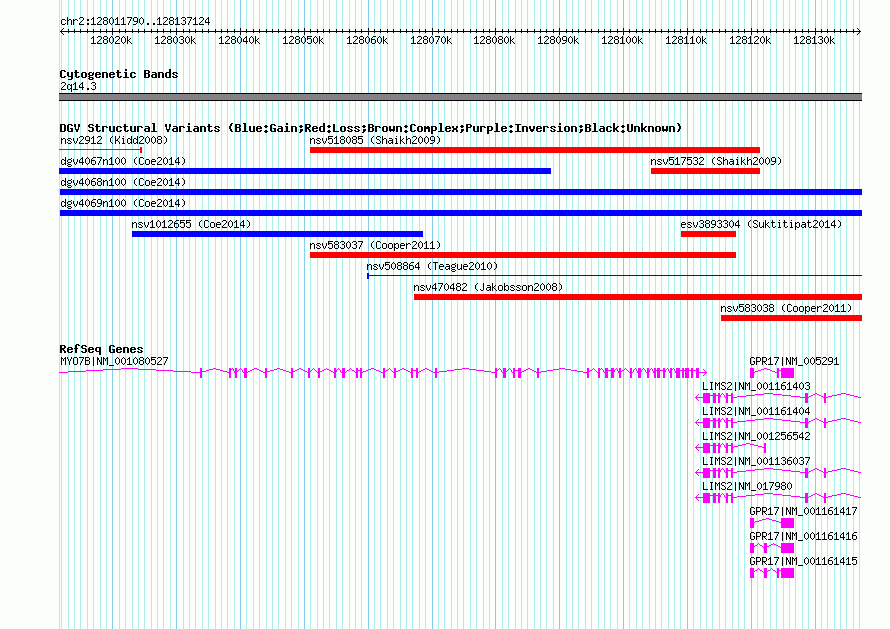Click the LIMS2|NM_001256542 transcript label
This screenshot has width=890, height=629.
(x=756, y=436)
